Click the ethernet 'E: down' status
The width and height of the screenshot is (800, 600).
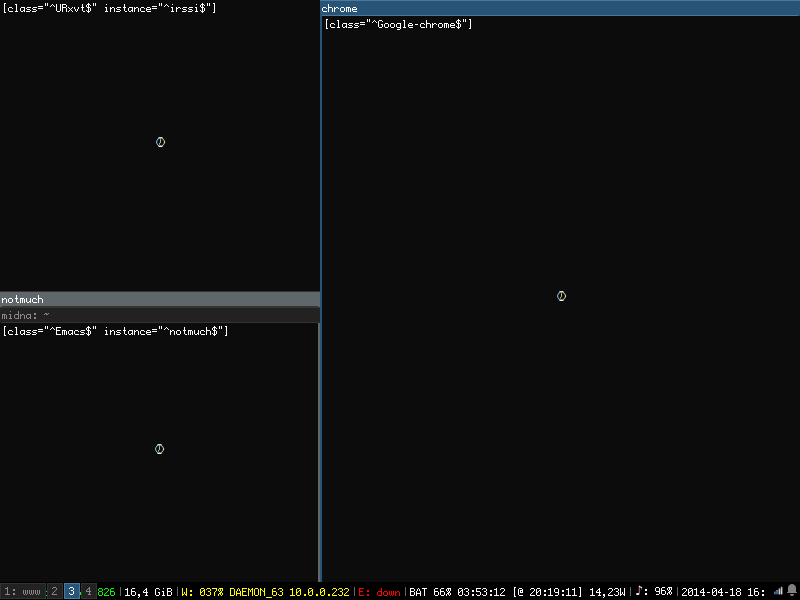tap(380, 592)
